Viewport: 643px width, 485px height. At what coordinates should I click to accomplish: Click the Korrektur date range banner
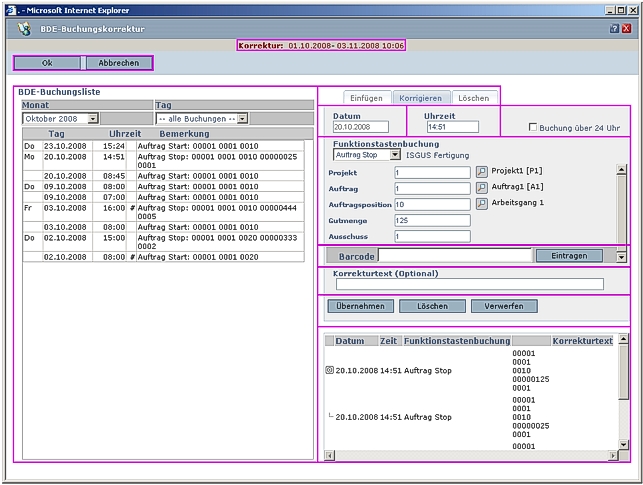tap(321, 46)
